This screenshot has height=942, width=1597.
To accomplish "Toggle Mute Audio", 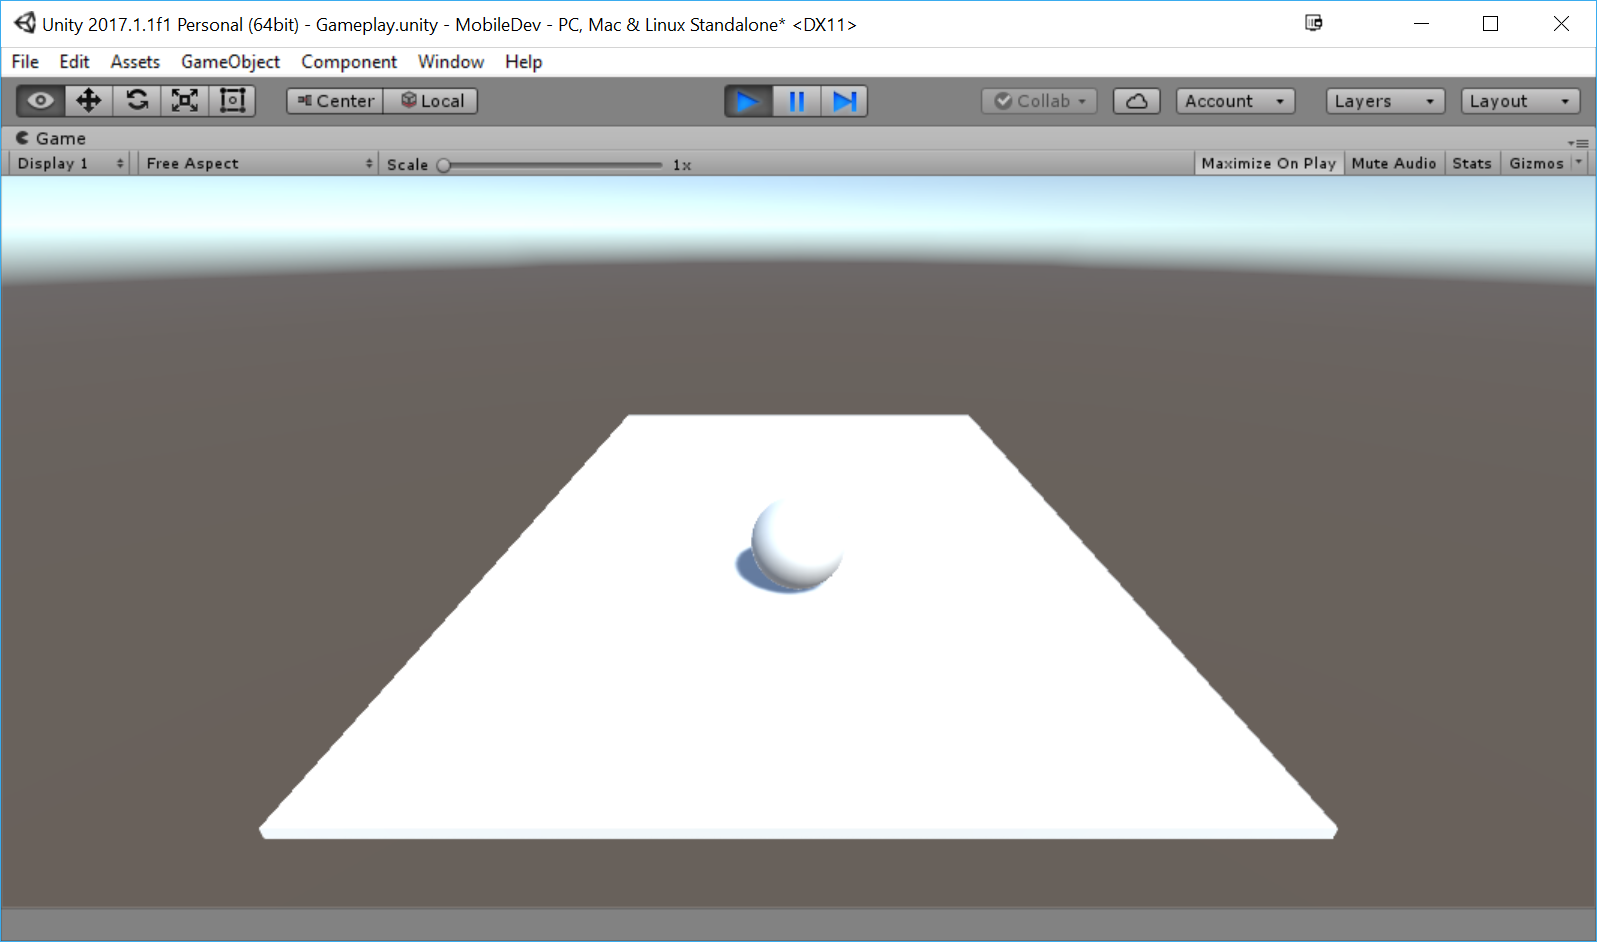I will point(1393,163).
